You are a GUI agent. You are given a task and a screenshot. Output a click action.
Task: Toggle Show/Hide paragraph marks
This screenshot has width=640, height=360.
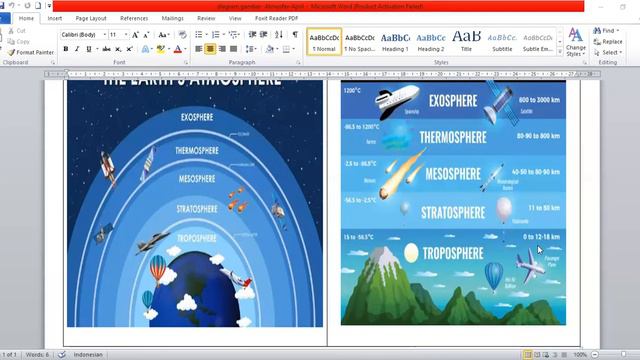point(295,35)
